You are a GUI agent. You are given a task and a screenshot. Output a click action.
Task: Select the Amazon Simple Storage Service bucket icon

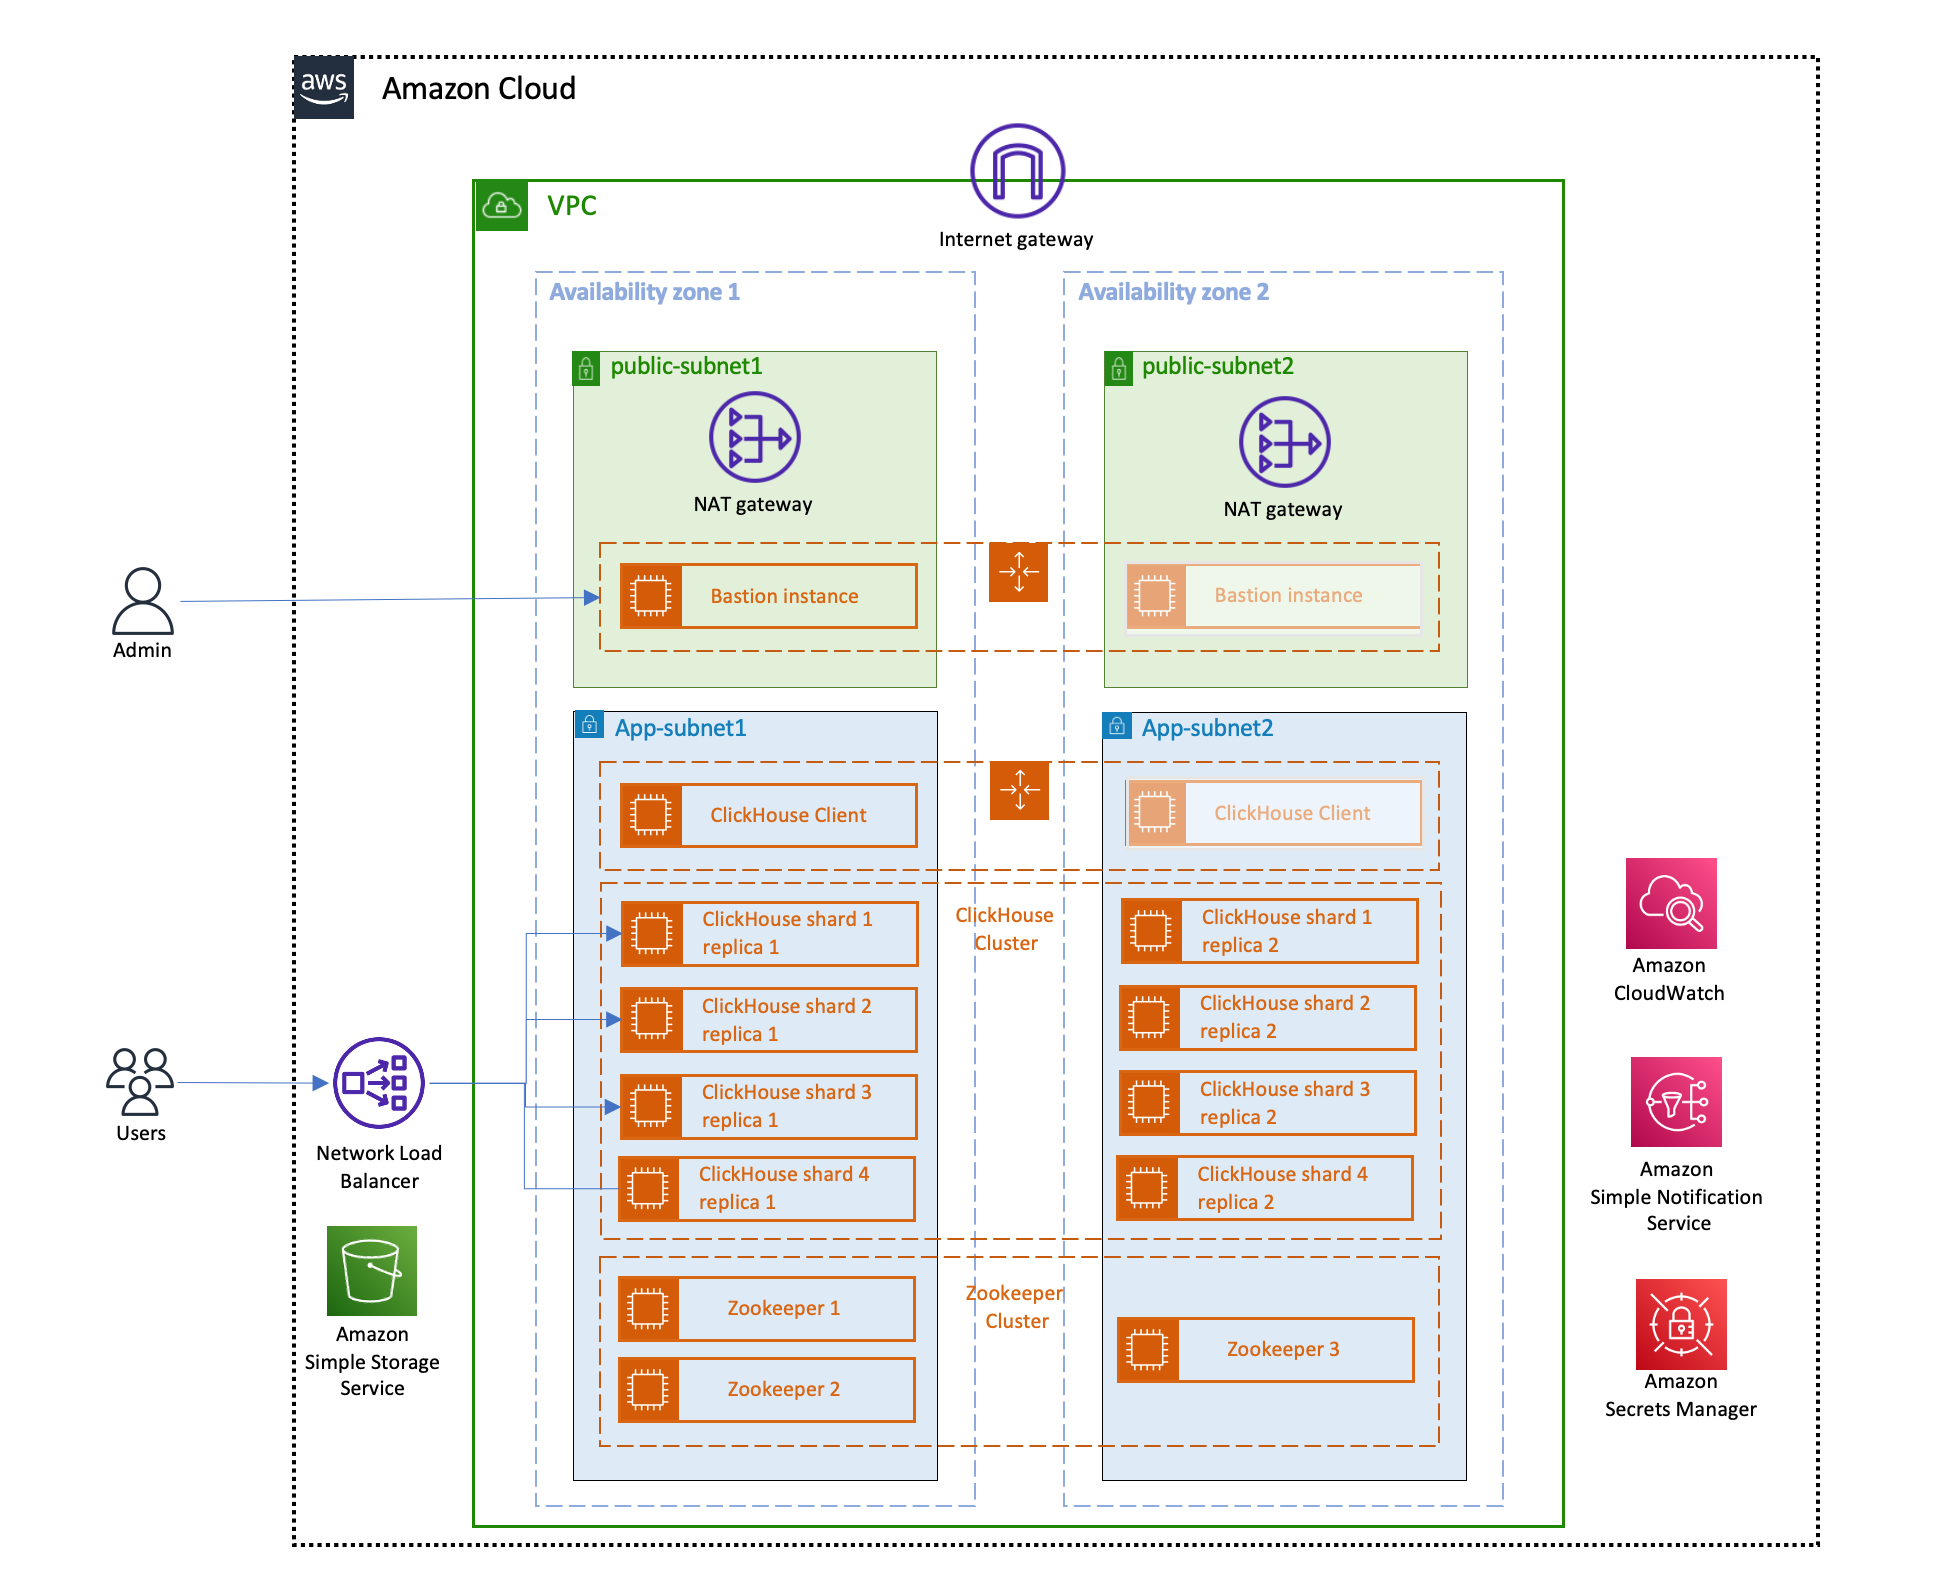[x=371, y=1270]
